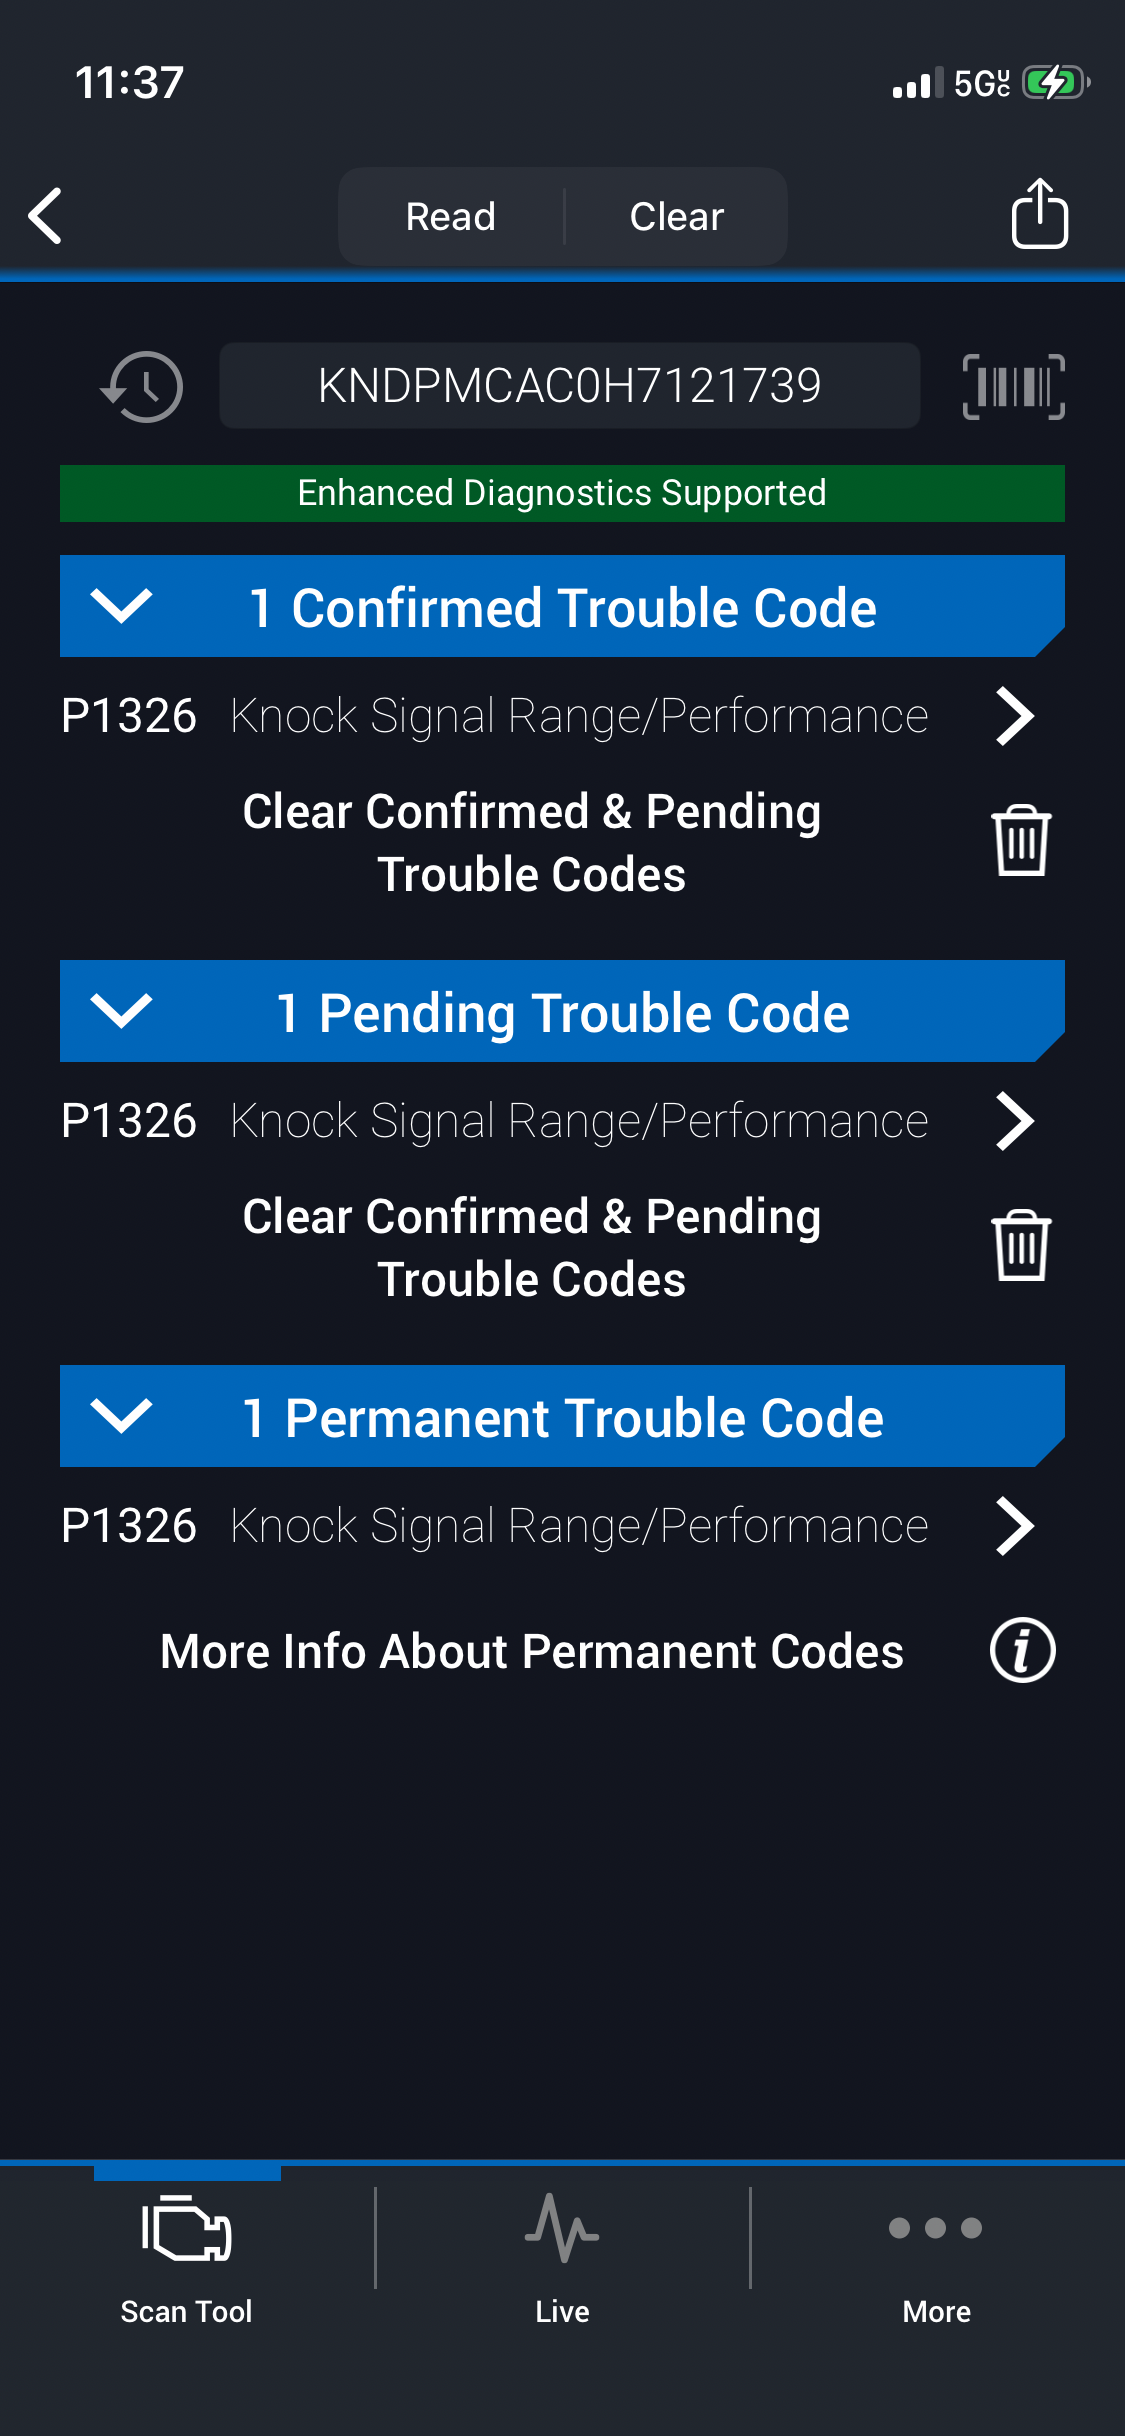Tap the VIN number field

click(569, 386)
